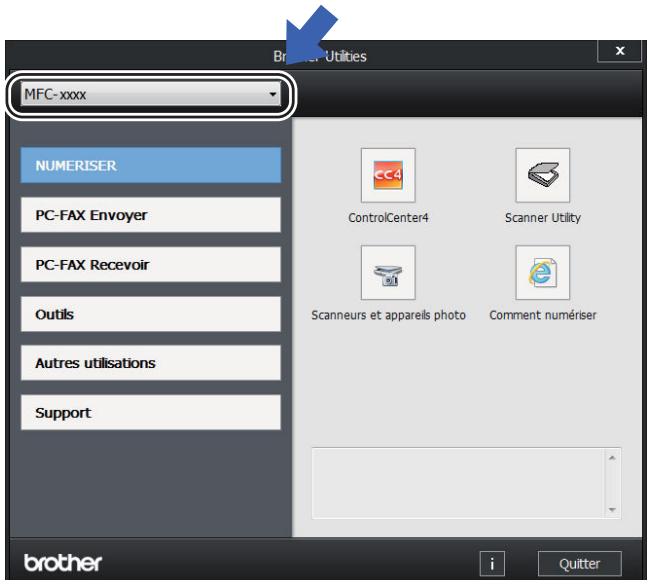The image size is (650, 584).
Task: Open the PC-FAX Recevoir category
Action: (151, 264)
